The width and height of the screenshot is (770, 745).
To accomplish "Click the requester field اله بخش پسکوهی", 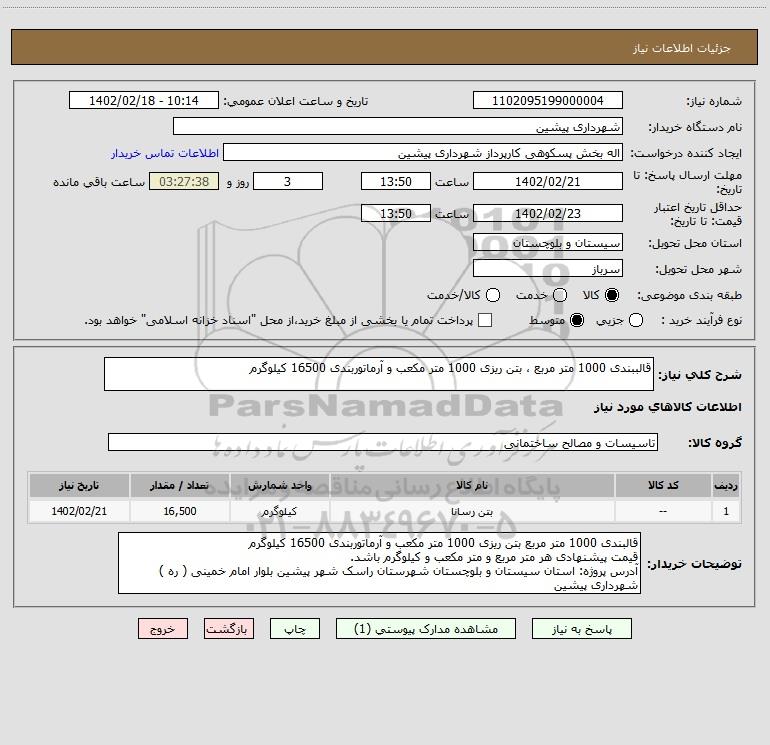I will coord(423,152).
